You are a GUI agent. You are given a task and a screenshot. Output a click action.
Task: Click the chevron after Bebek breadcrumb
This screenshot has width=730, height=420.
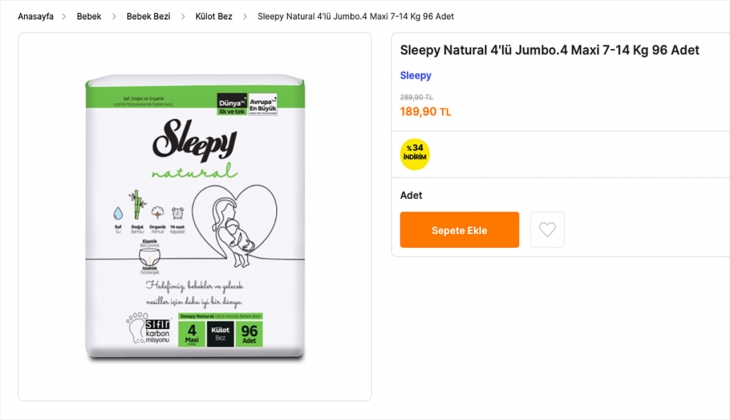(x=113, y=17)
